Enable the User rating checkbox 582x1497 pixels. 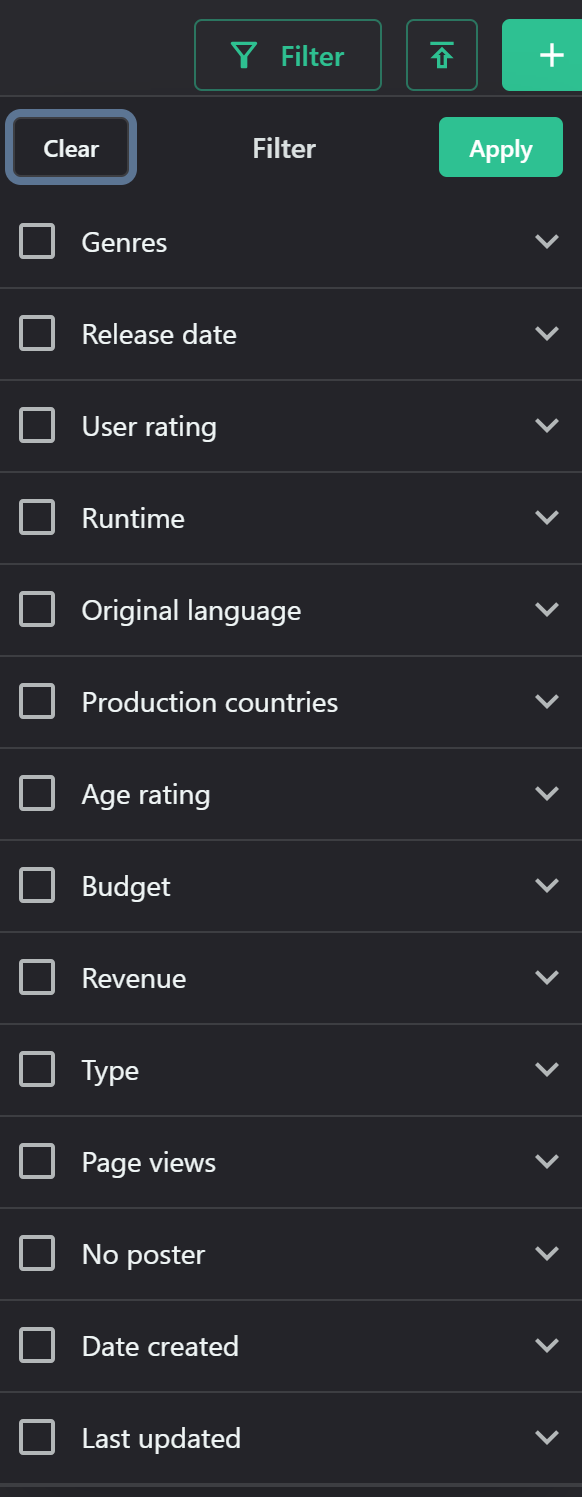pyautogui.click(x=37, y=426)
